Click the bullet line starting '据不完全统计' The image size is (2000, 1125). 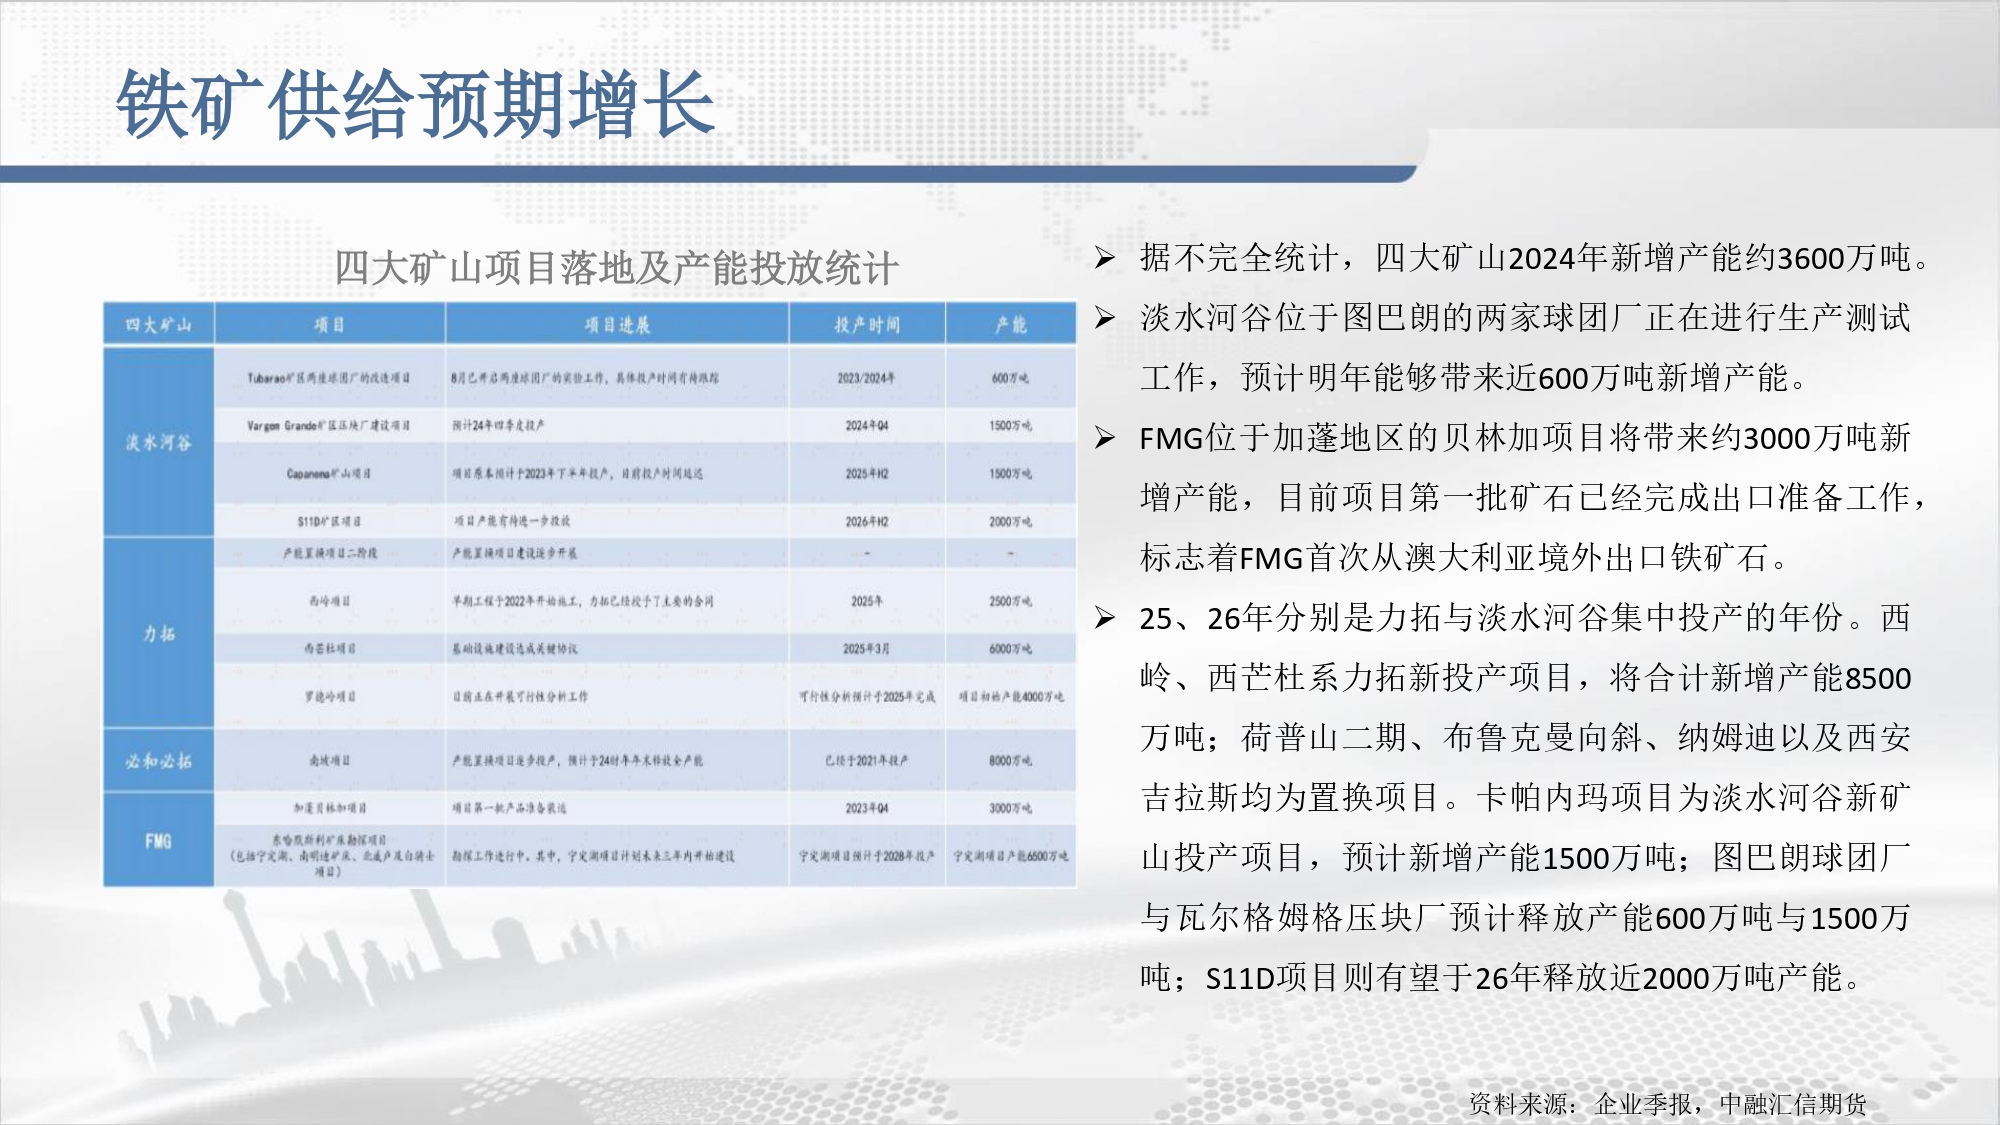coord(1535,258)
